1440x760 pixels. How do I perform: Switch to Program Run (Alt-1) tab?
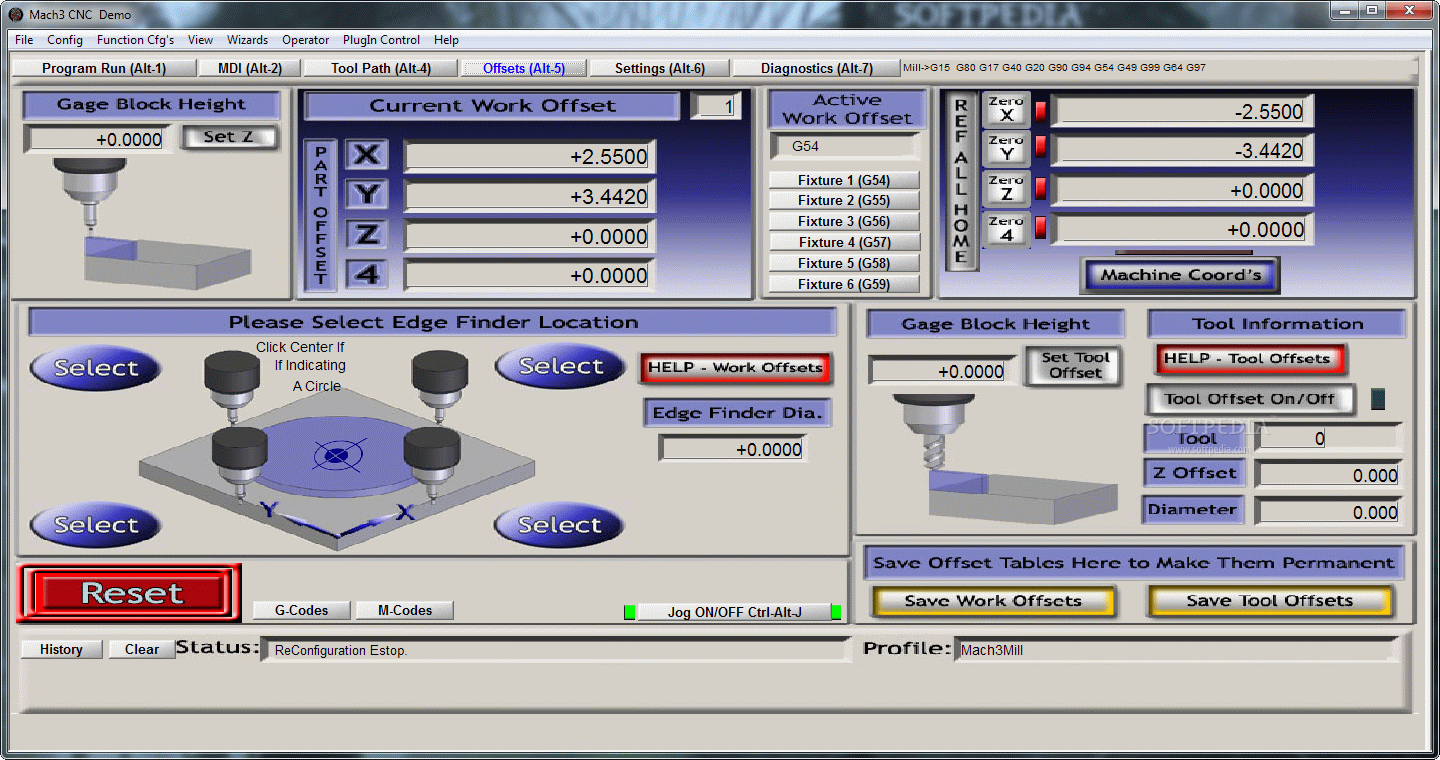click(104, 68)
